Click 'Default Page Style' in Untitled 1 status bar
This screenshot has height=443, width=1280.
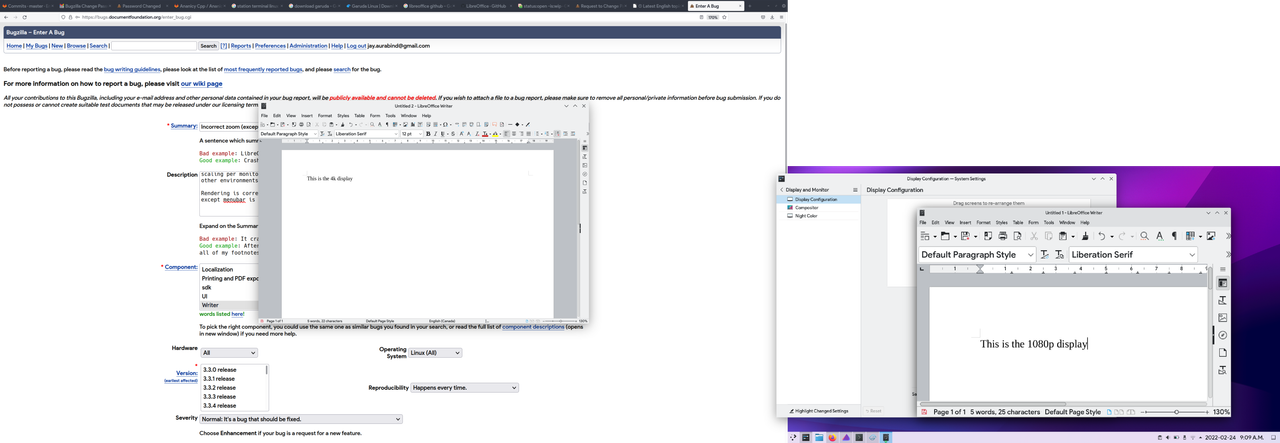pos(1072,412)
